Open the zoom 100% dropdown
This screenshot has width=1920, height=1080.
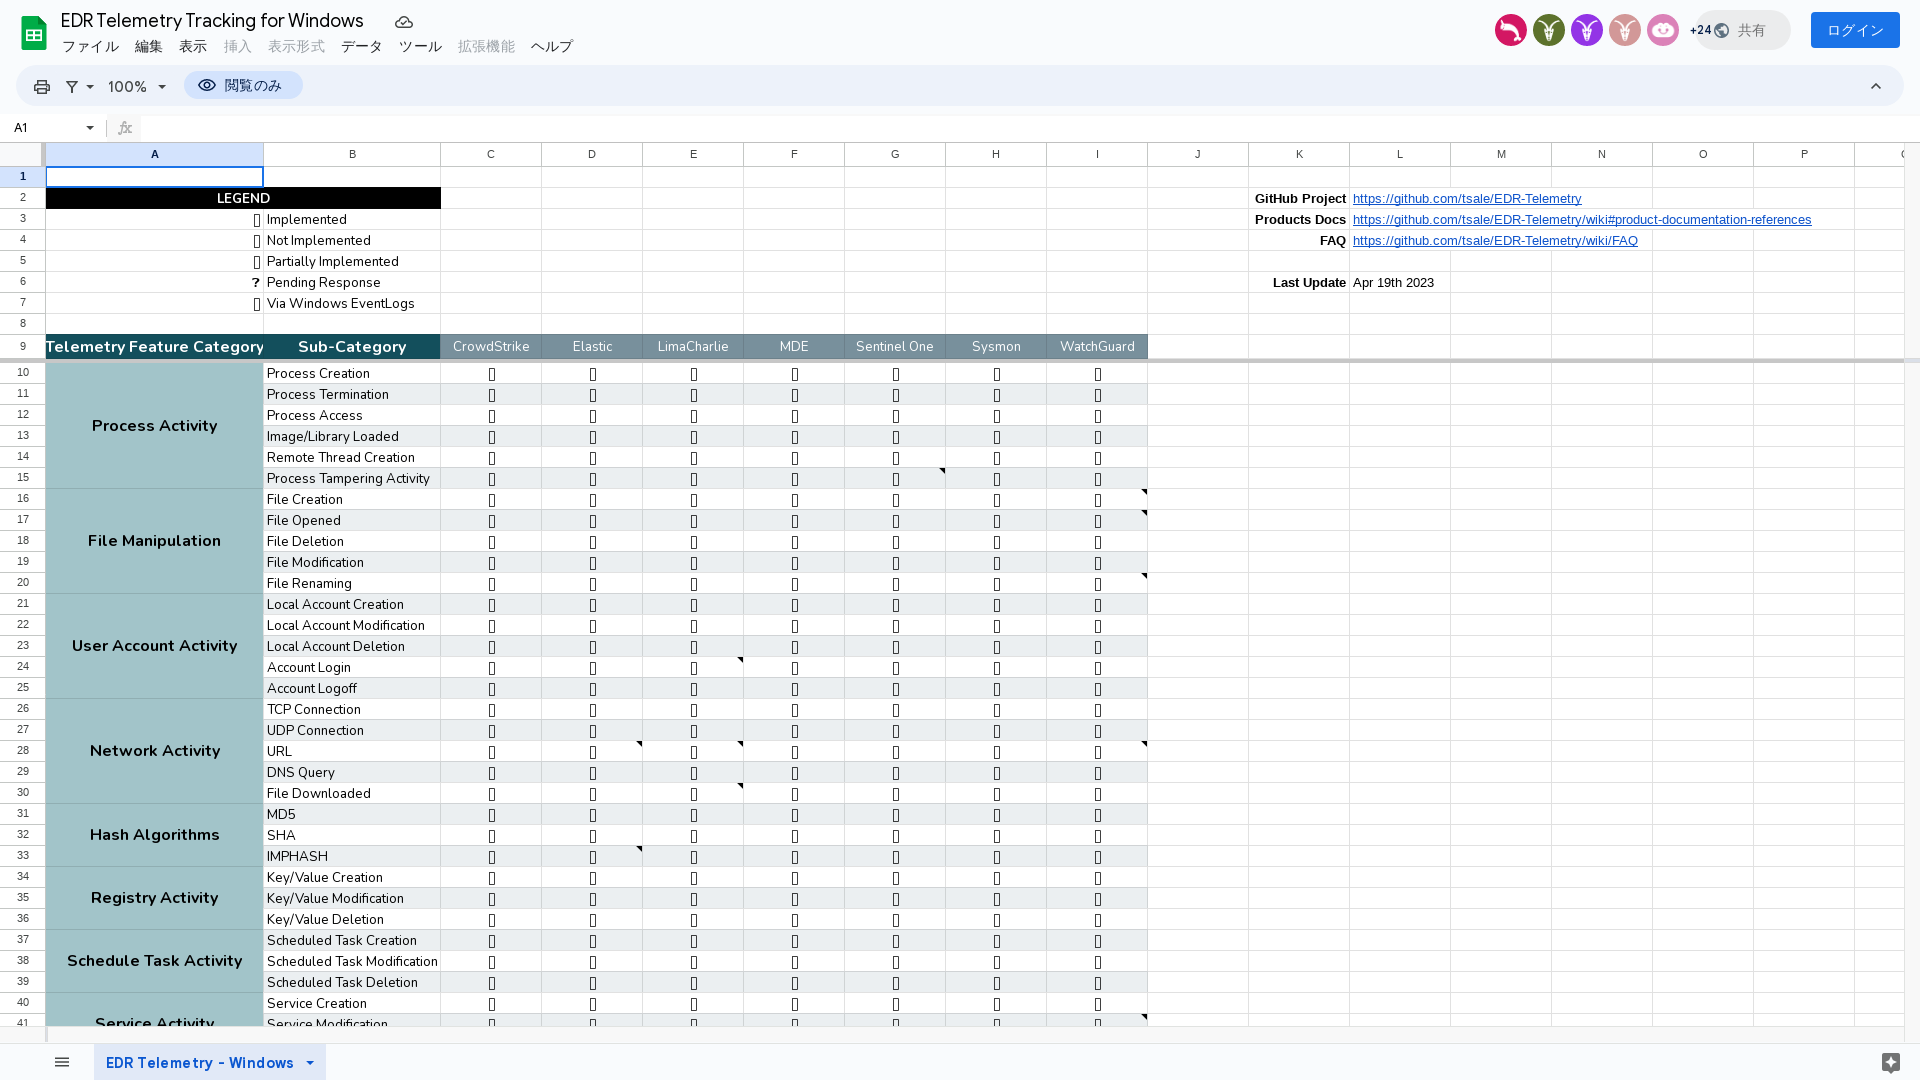tap(137, 87)
